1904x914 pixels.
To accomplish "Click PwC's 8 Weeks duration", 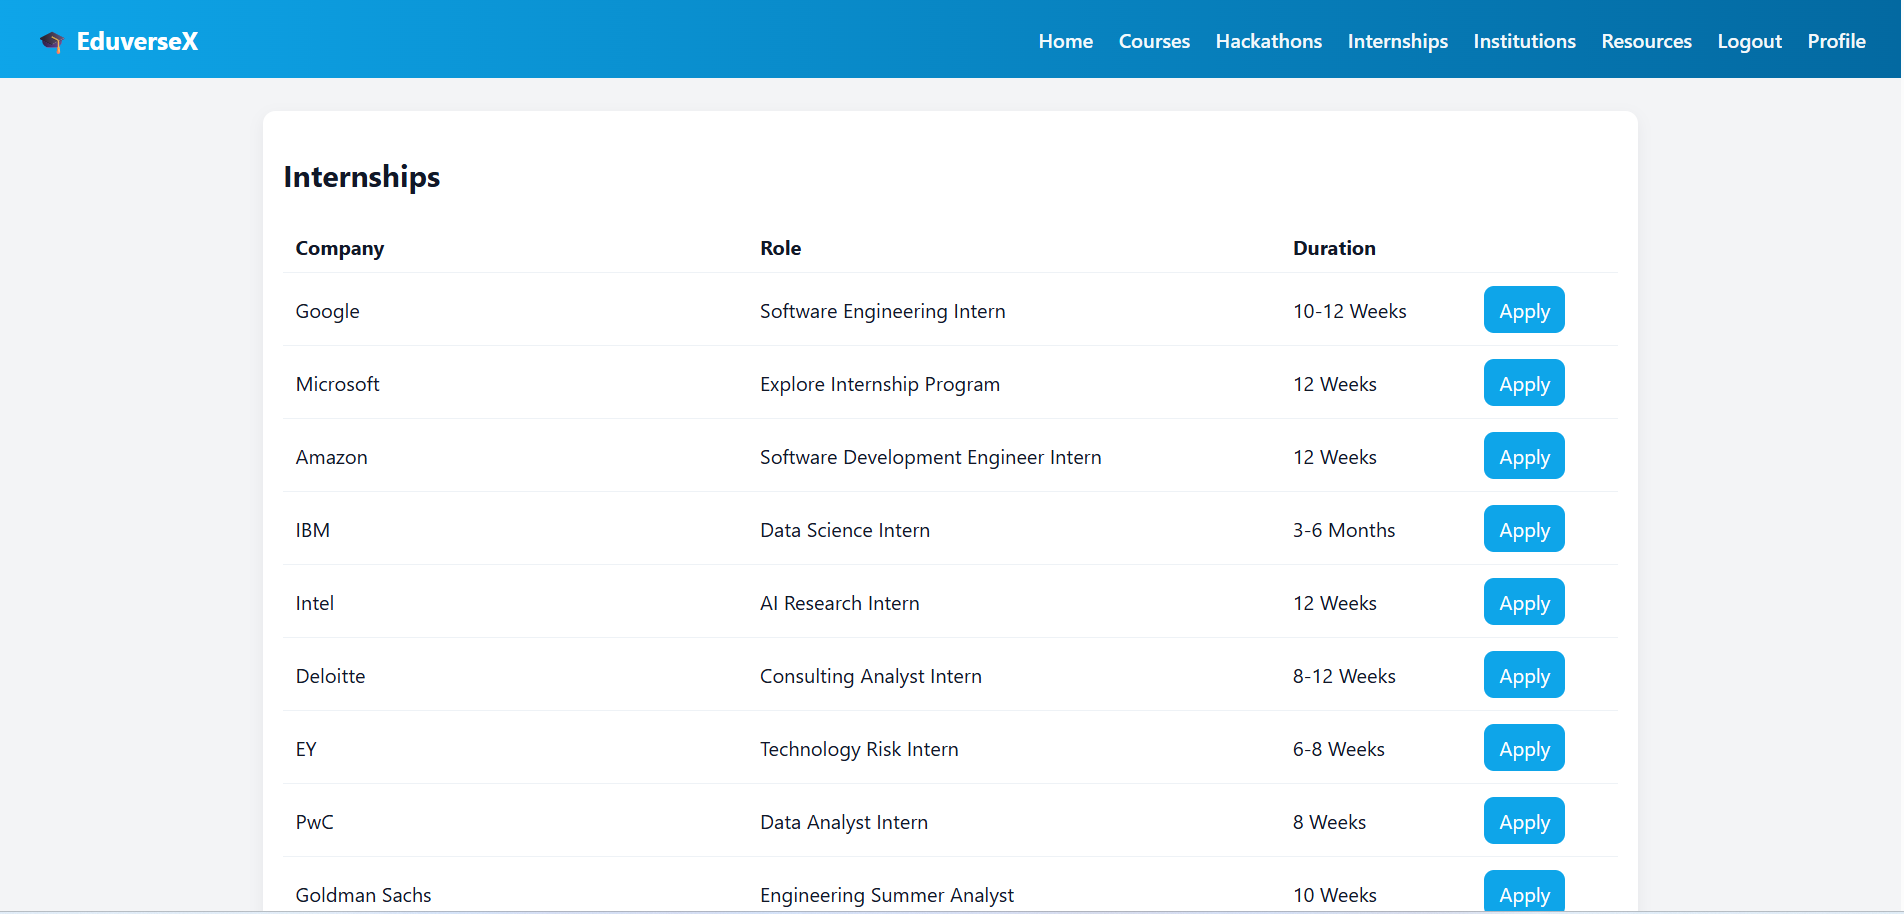I will click(x=1330, y=822).
